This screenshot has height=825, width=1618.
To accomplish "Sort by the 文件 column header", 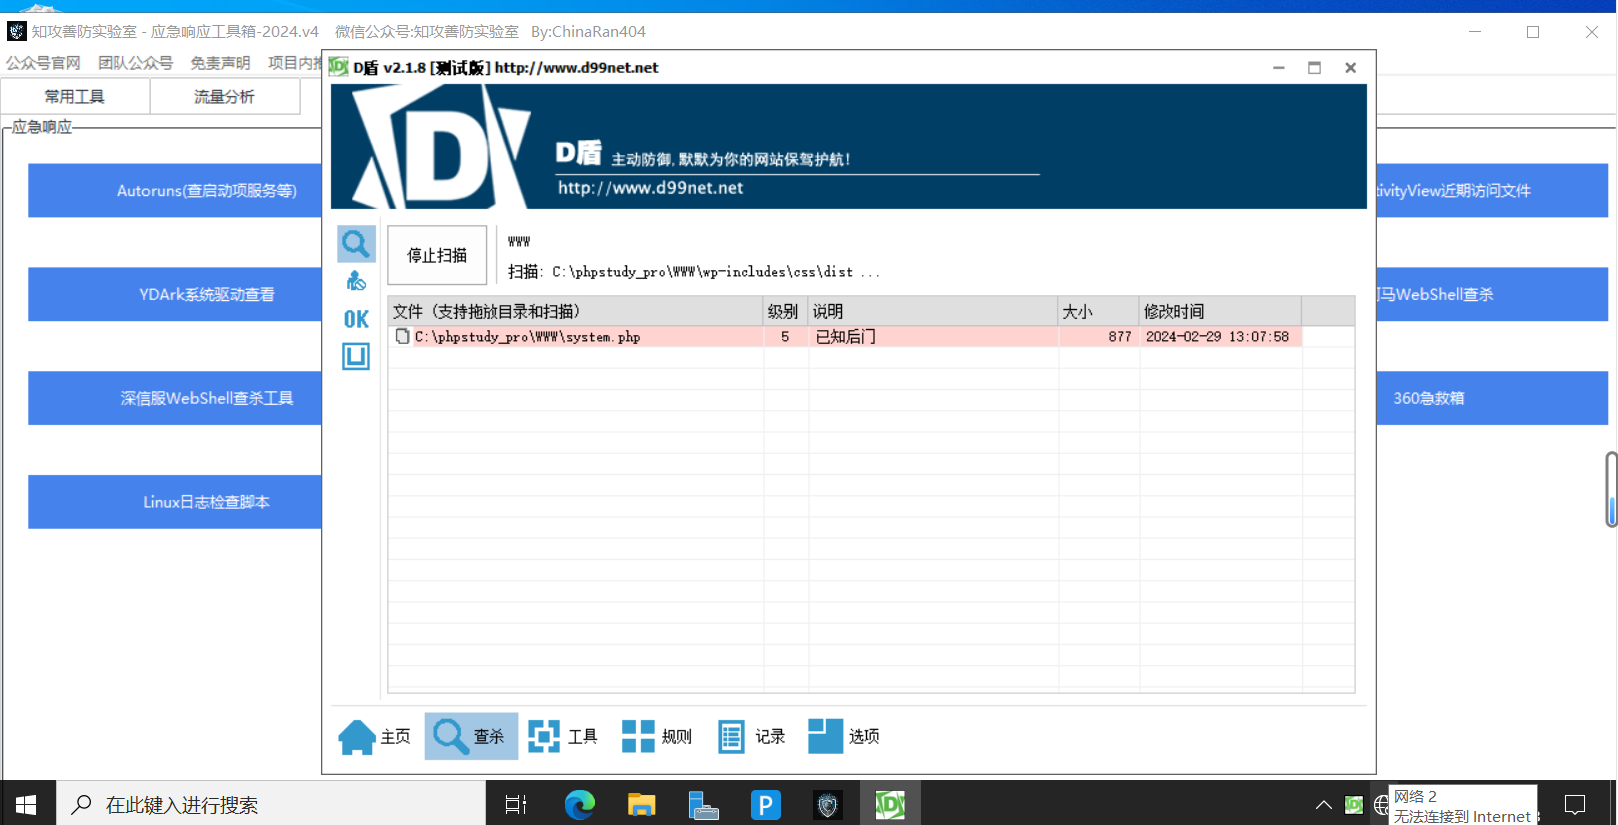I will [575, 311].
